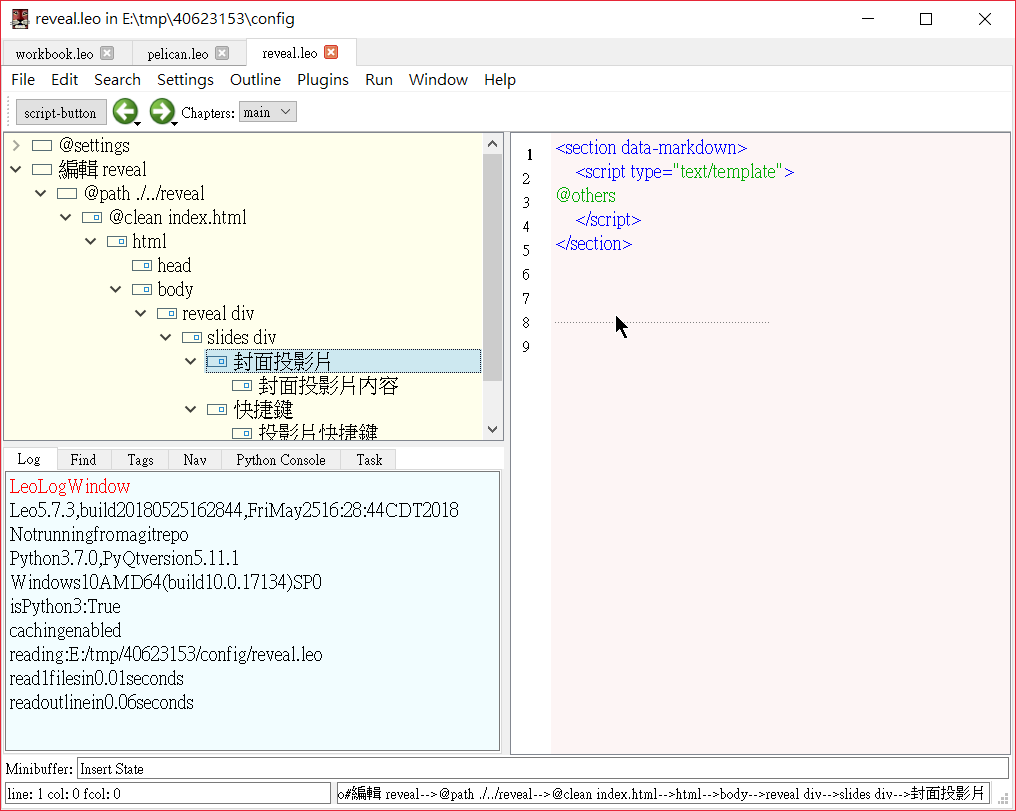
Task: Click the node icon beside @settings
Action: (42, 146)
